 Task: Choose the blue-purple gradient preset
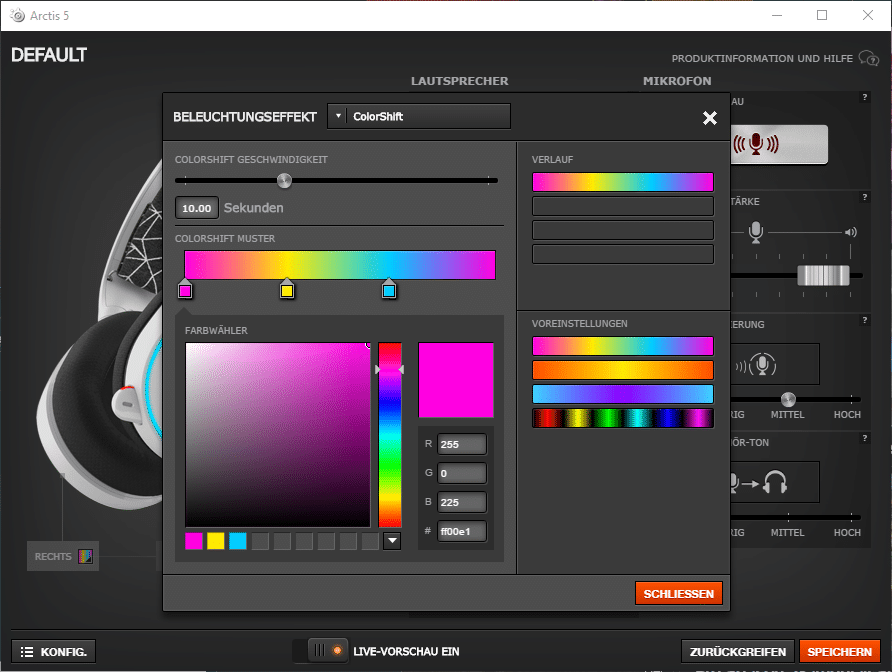pos(623,394)
